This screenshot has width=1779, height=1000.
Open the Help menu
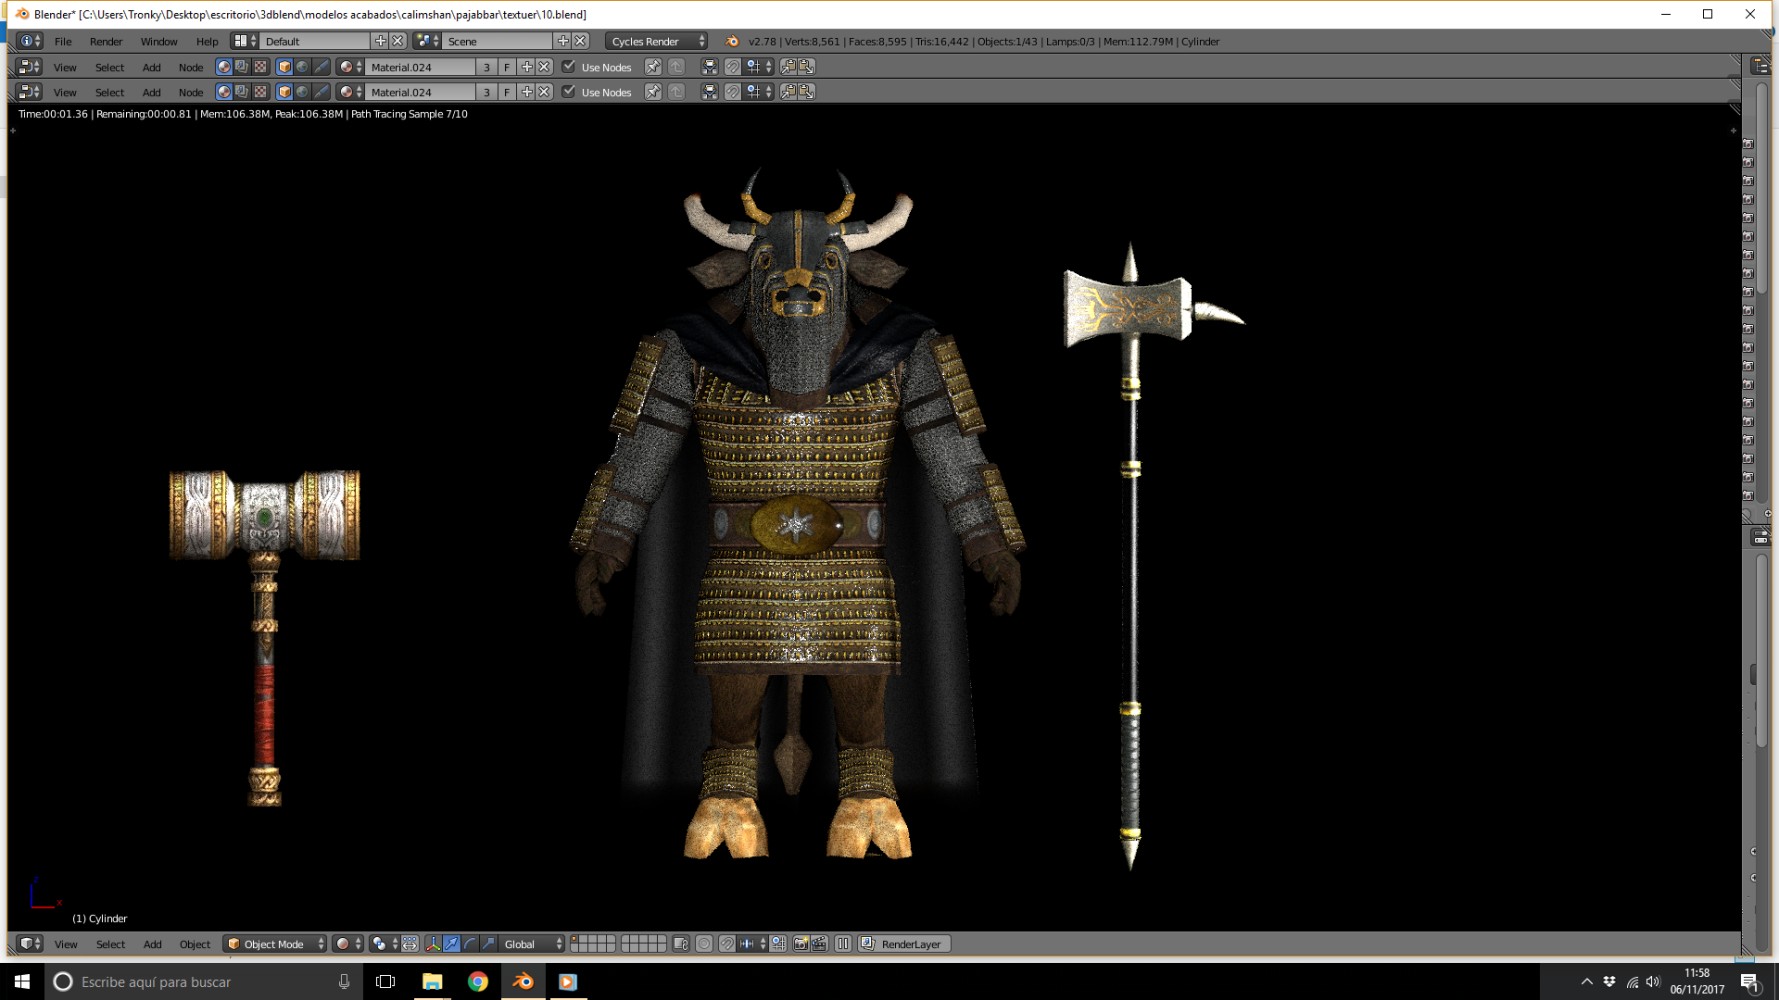pyautogui.click(x=207, y=41)
